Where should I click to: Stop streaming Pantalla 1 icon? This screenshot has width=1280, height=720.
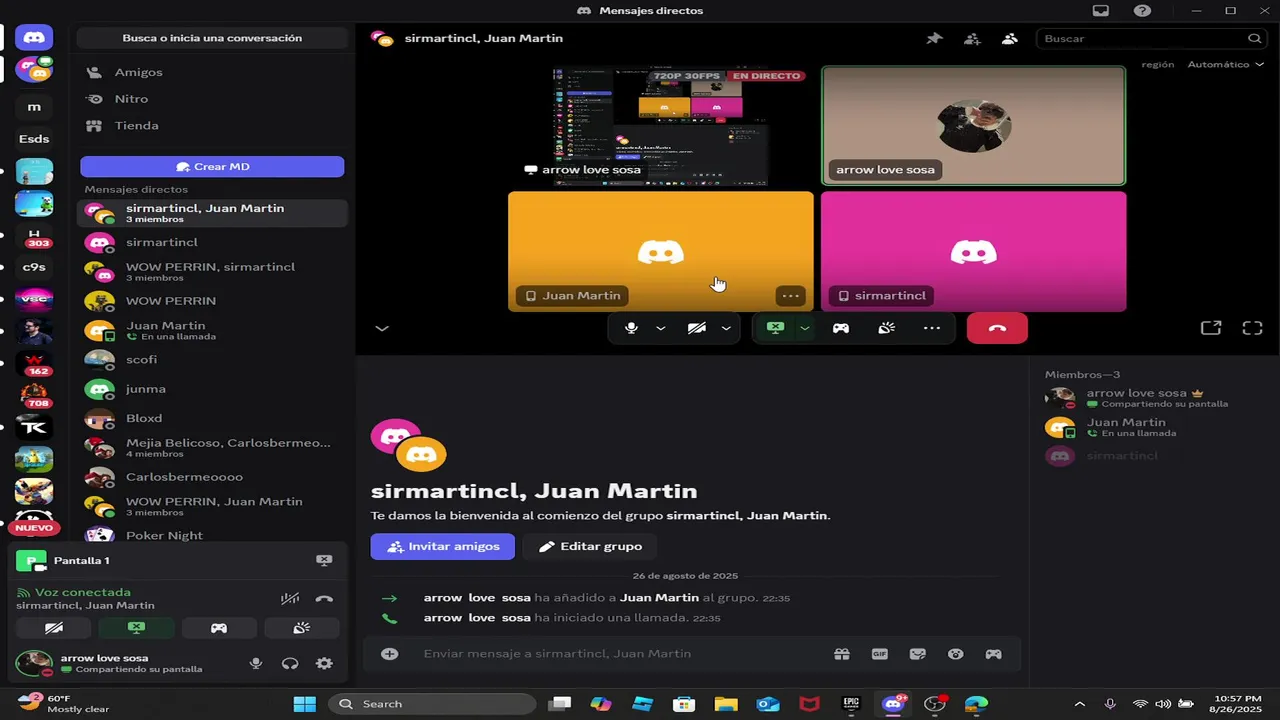click(324, 561)
